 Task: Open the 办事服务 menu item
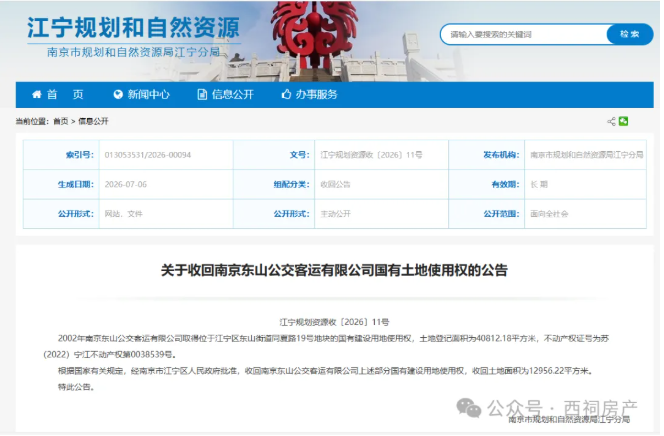point(310,94)
